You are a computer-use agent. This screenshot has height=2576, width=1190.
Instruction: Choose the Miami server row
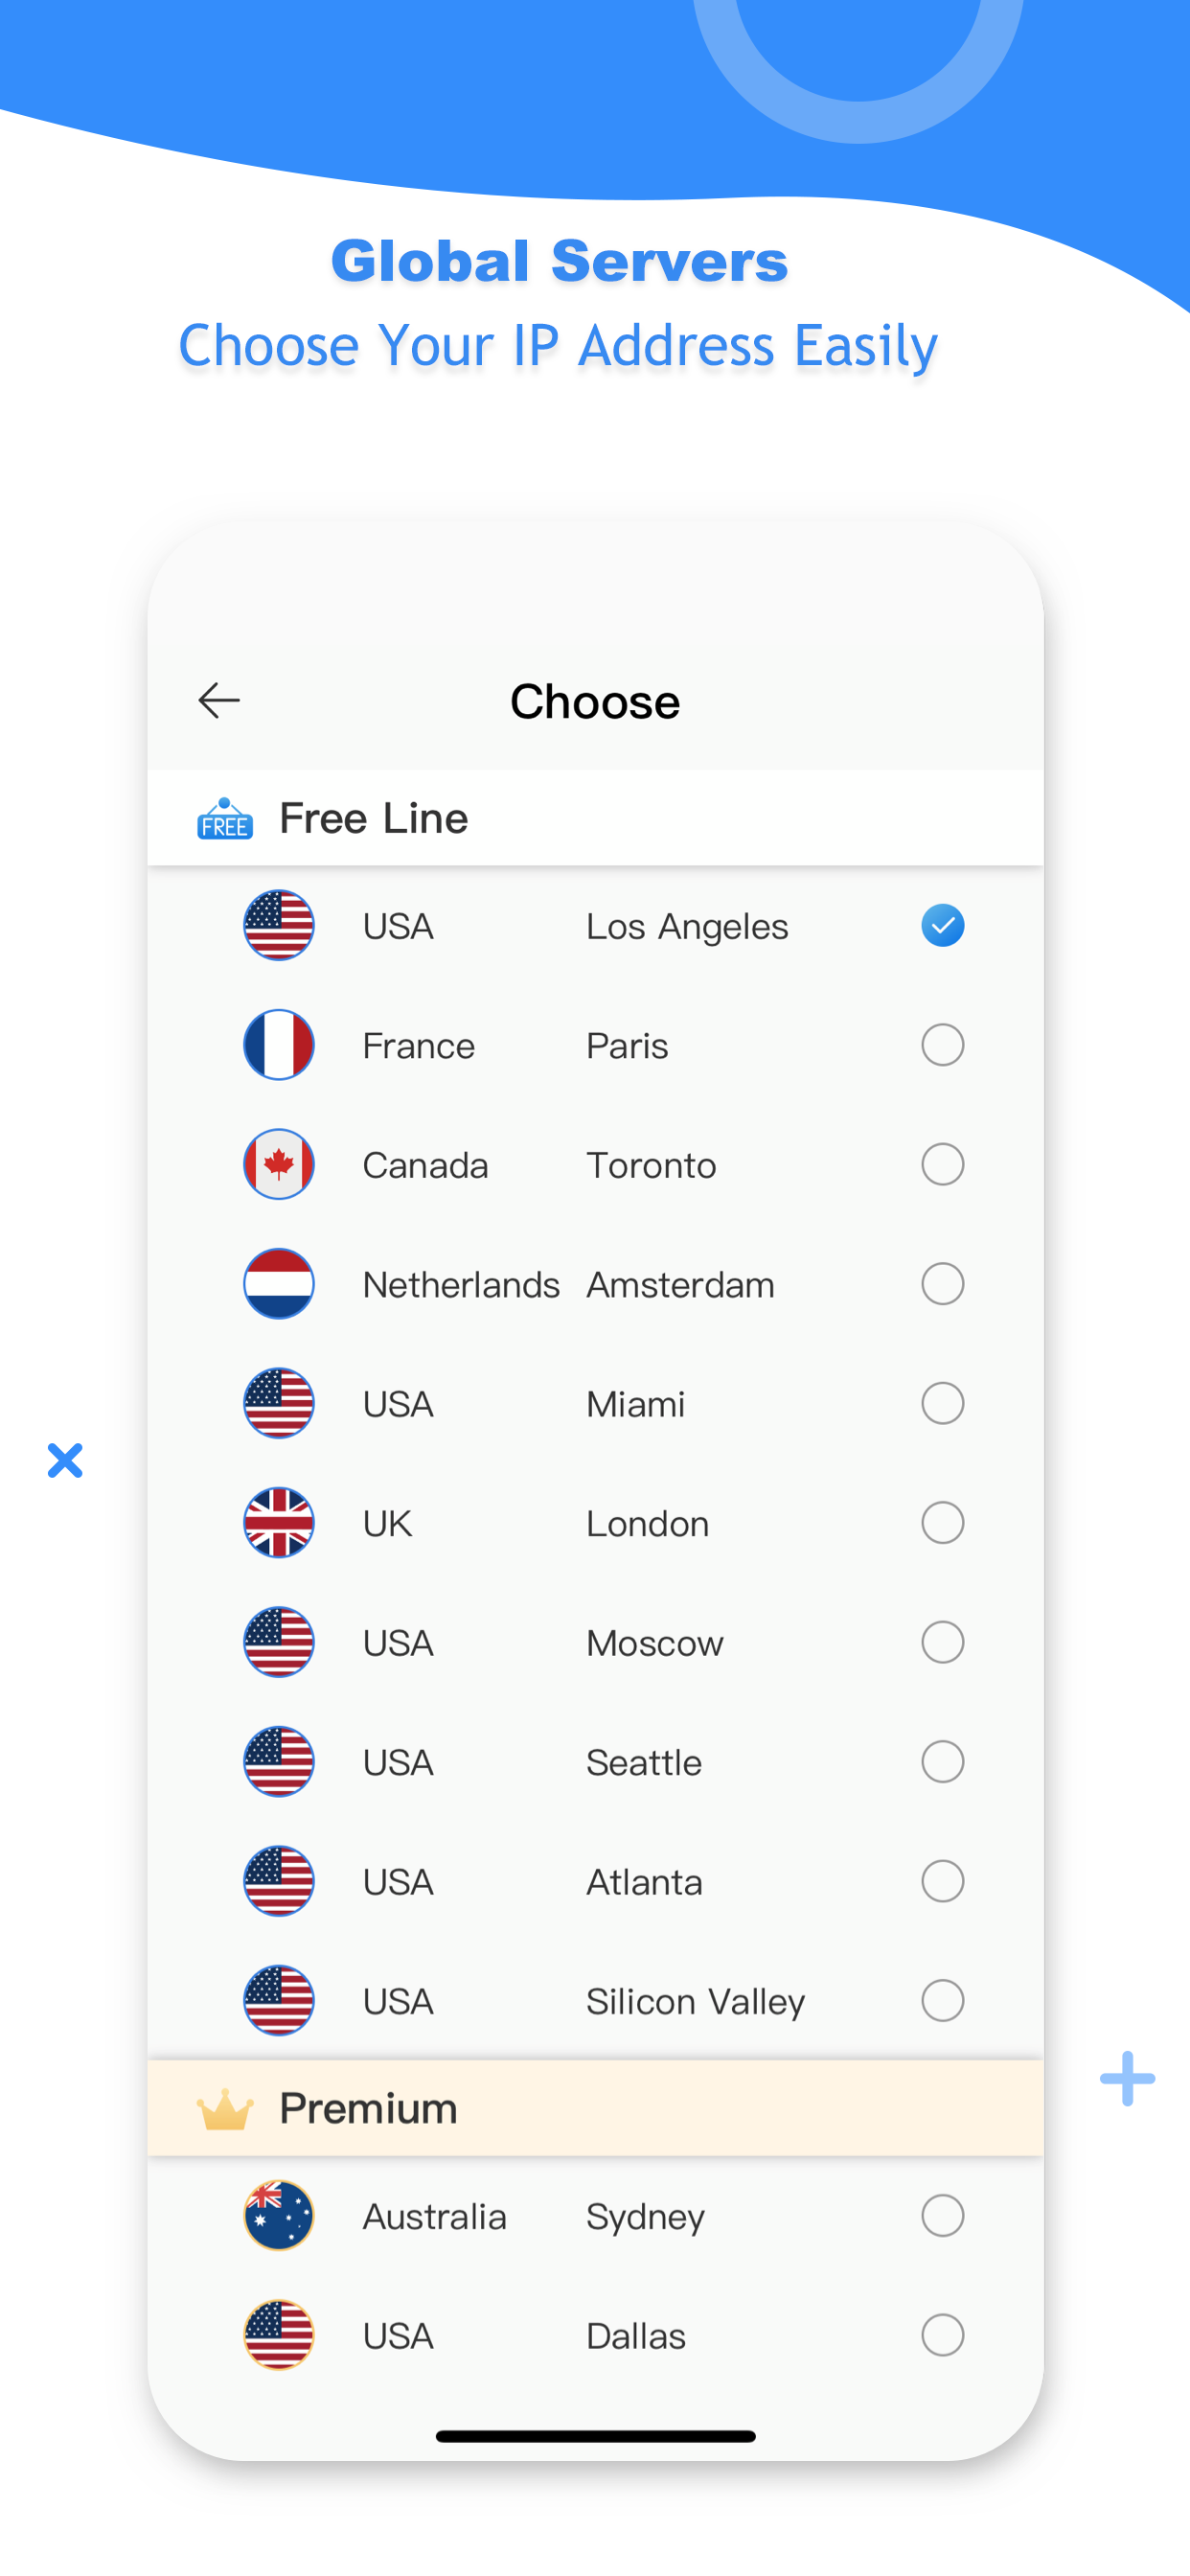(595, 1403)
